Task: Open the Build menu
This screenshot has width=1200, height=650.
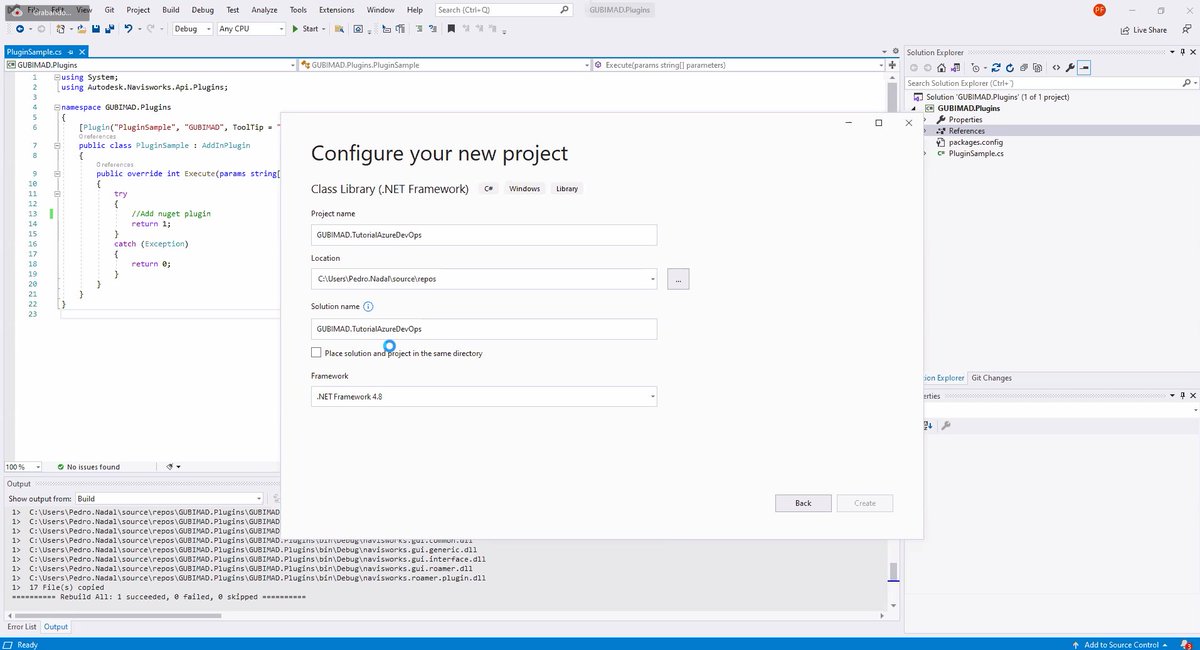Action: [170, 9]
